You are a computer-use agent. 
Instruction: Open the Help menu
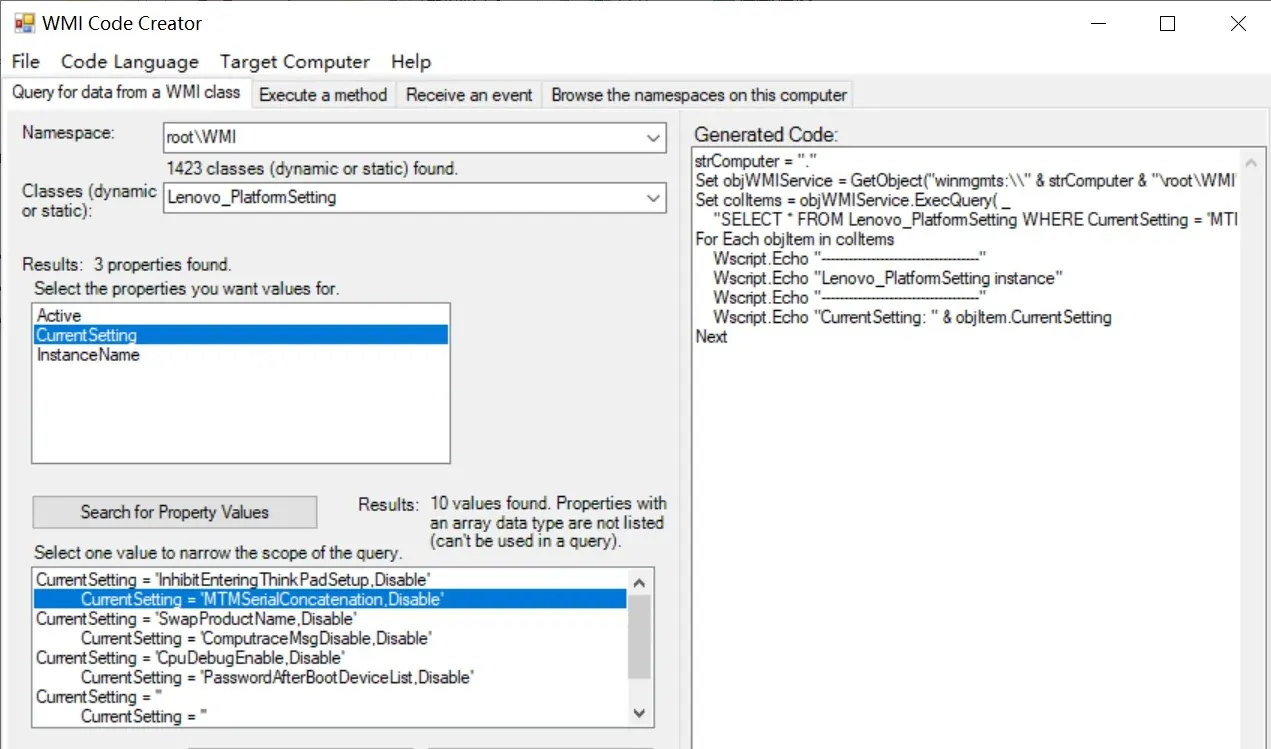coord(411,61)
